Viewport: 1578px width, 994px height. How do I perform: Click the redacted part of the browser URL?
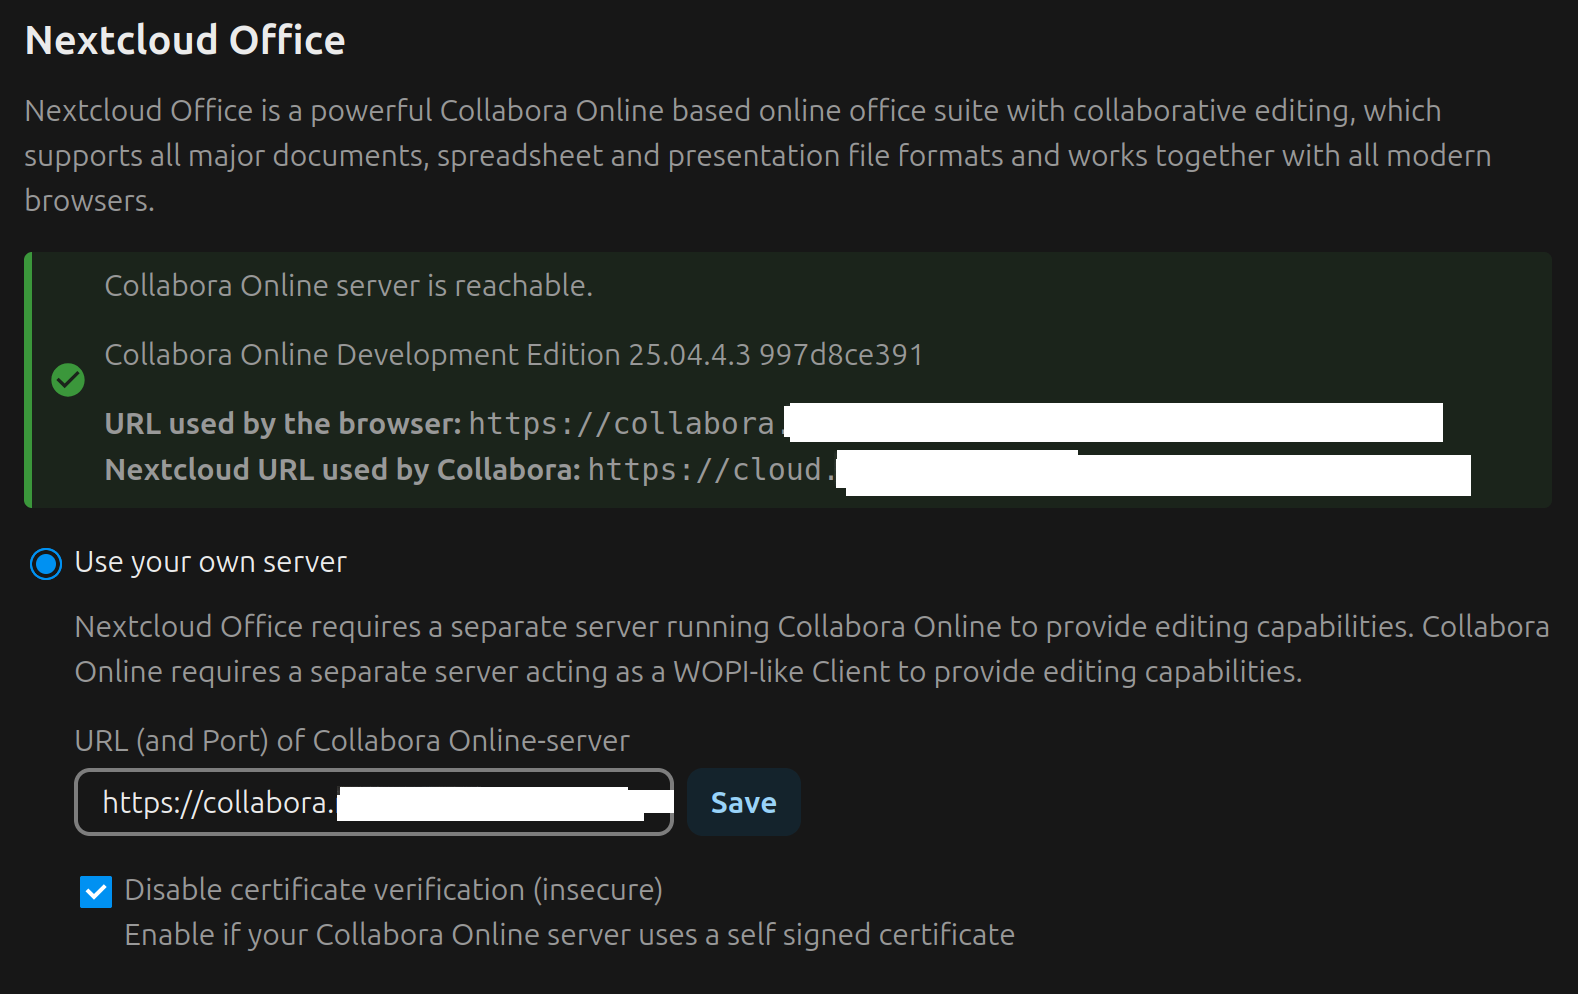(x=1113, y=423)
